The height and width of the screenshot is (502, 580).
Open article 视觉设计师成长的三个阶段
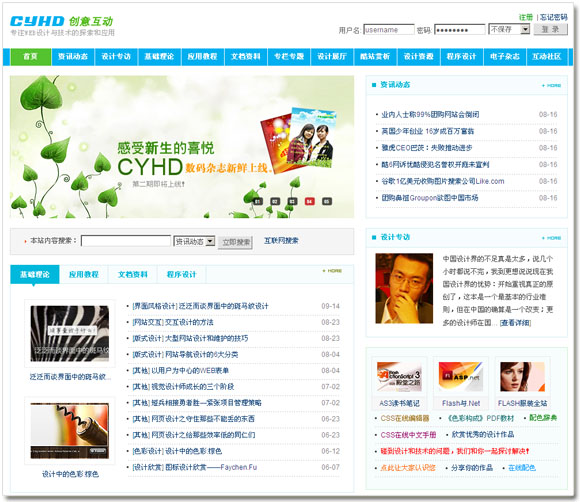coord(183,387)
